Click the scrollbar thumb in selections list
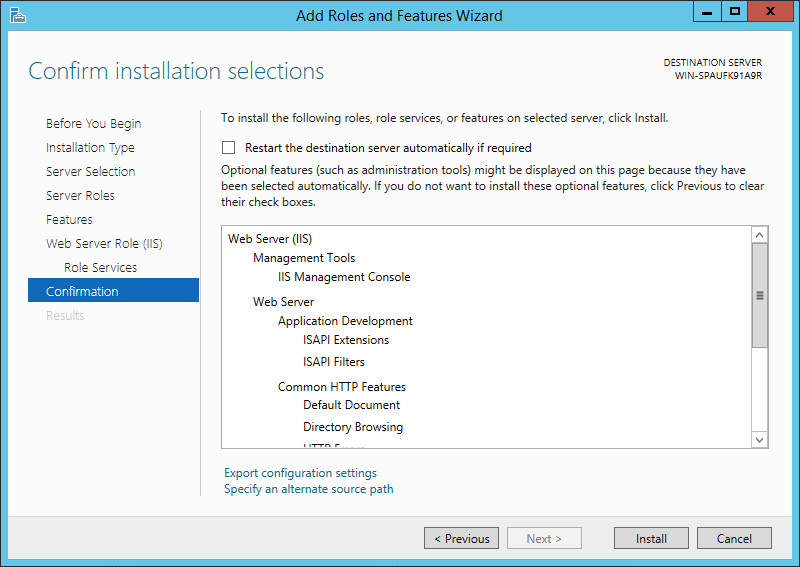 coord(759,295)
